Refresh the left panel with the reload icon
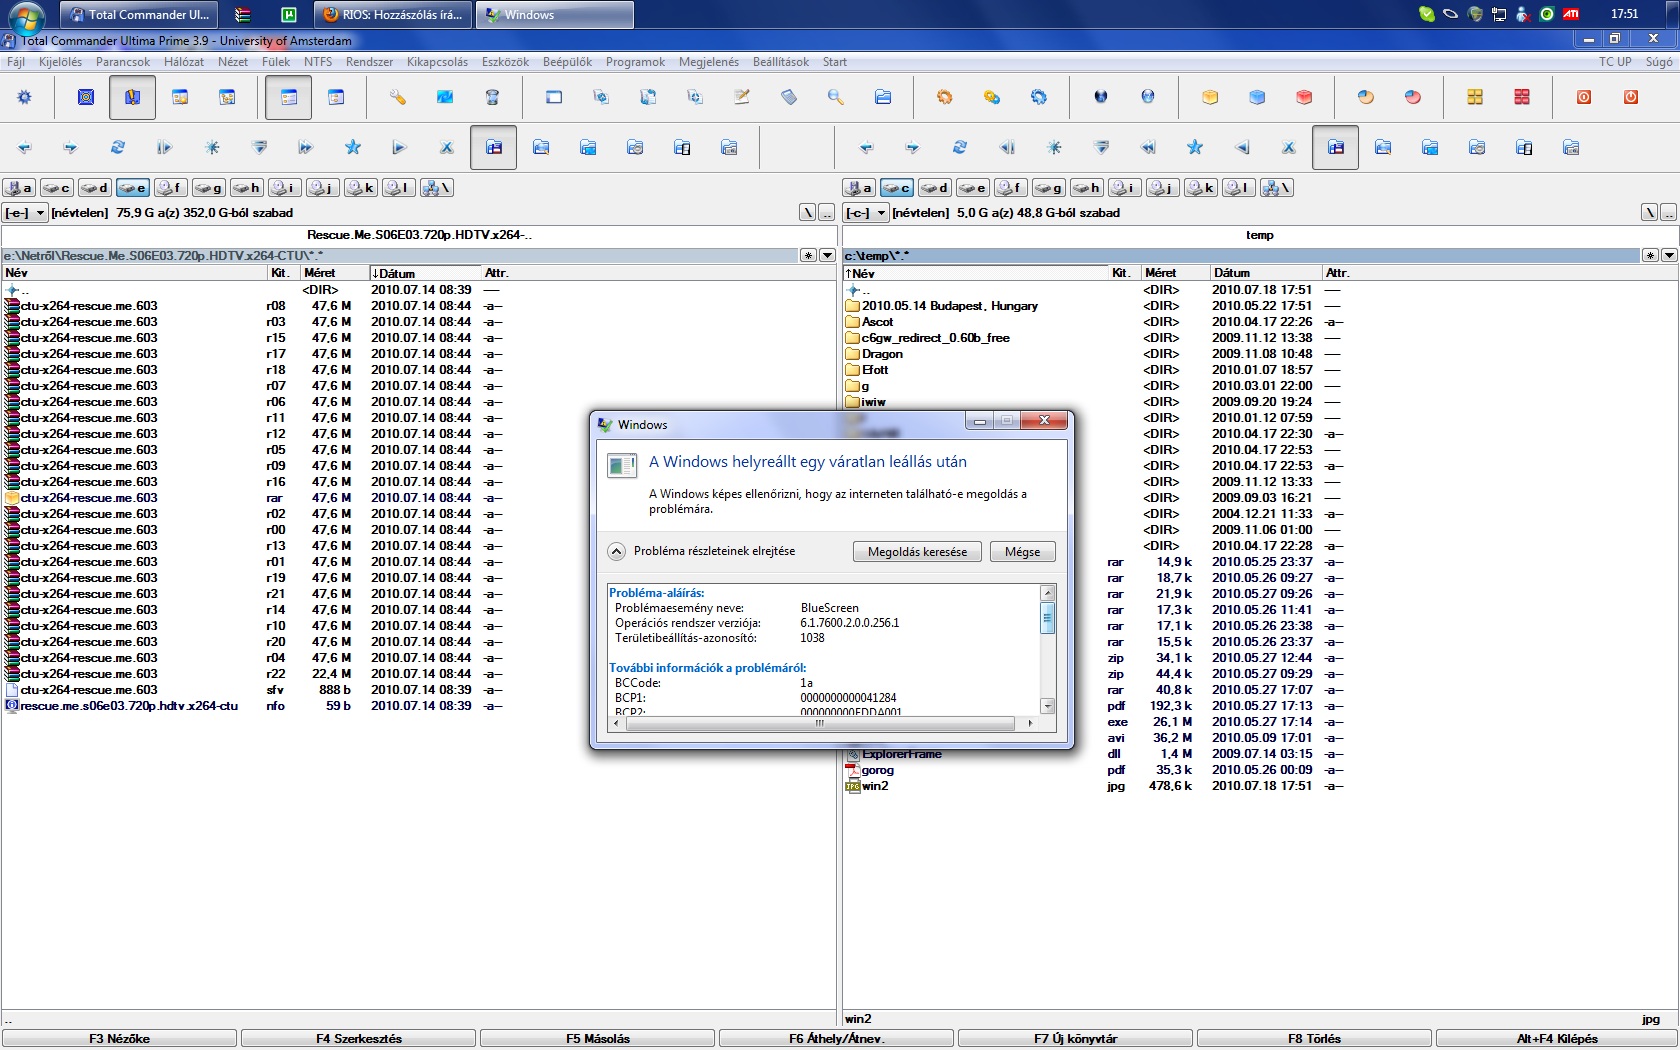The image size is (1680, 1050). pyautogui.click(x=118, y=148)
